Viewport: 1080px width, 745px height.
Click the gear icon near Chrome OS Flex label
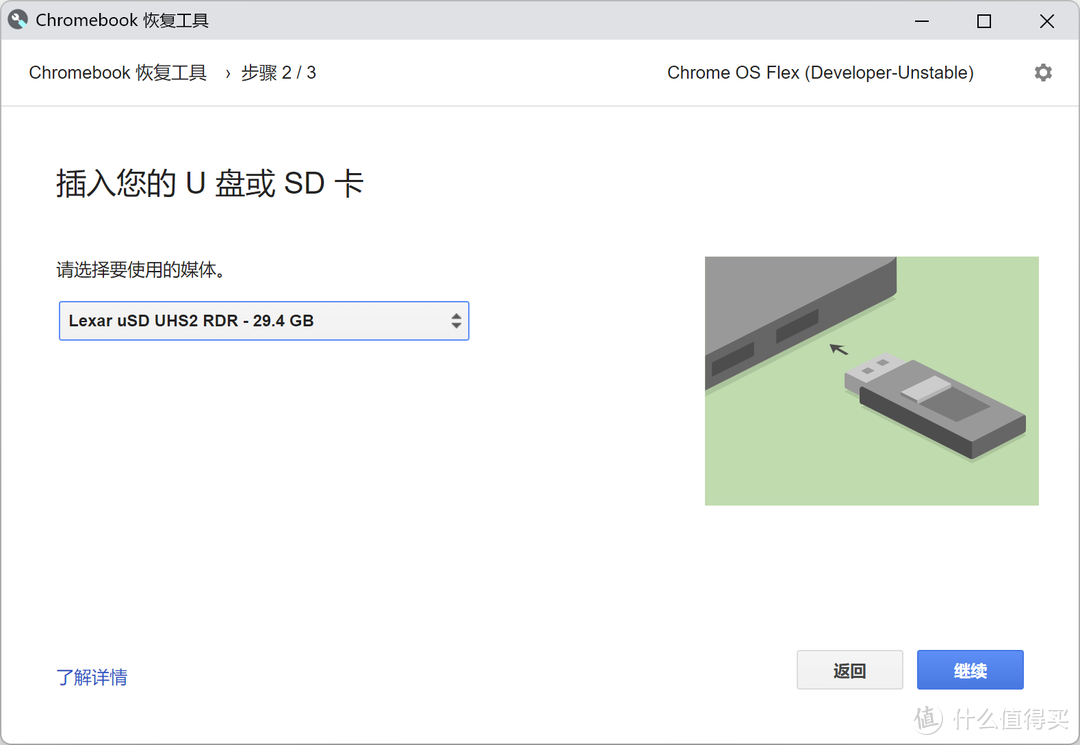point(1043,72)
